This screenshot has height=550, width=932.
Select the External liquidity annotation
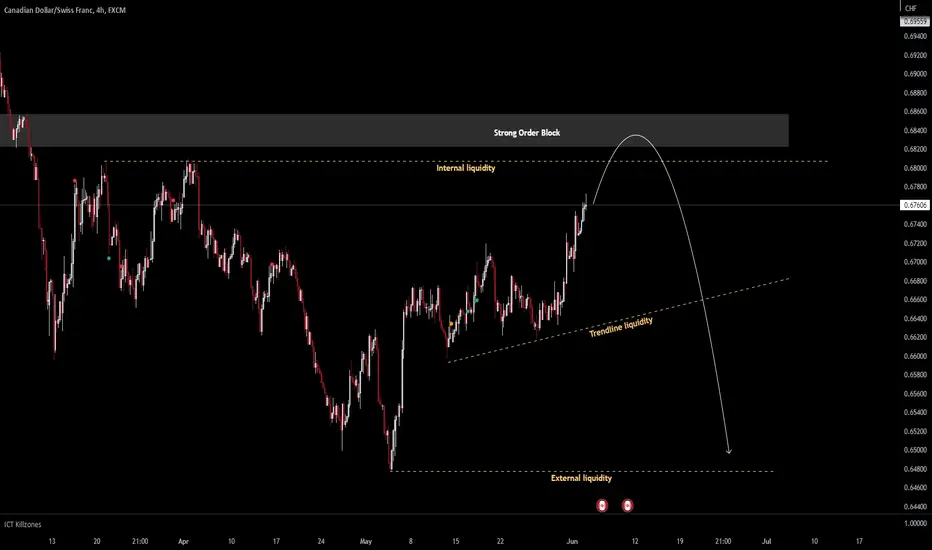(581, 478)
